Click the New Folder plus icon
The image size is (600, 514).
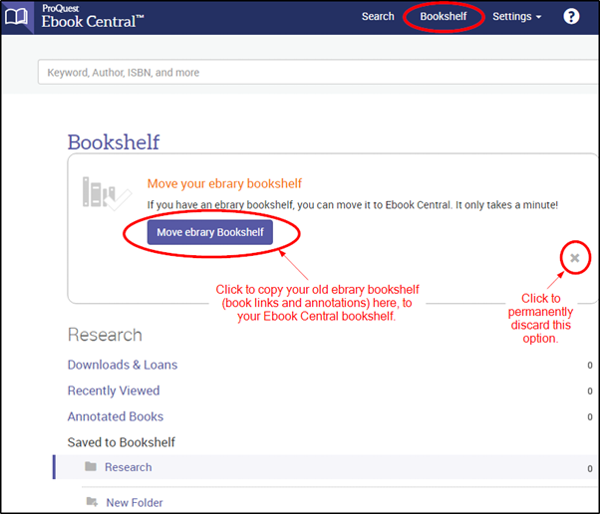(92, 501)
